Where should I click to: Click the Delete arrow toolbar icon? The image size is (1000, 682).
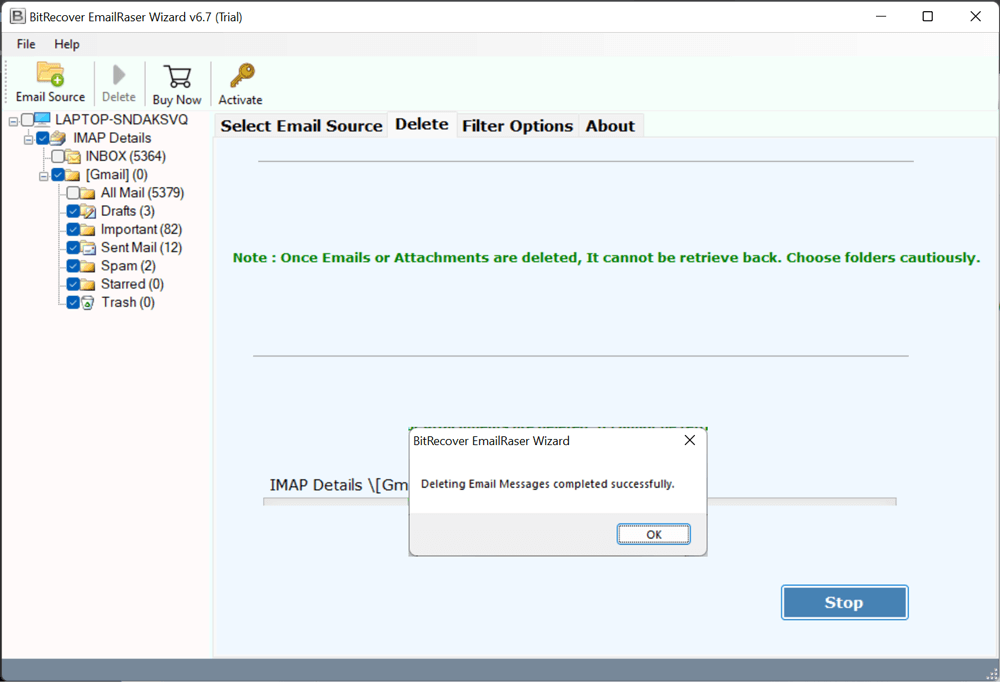119,75
